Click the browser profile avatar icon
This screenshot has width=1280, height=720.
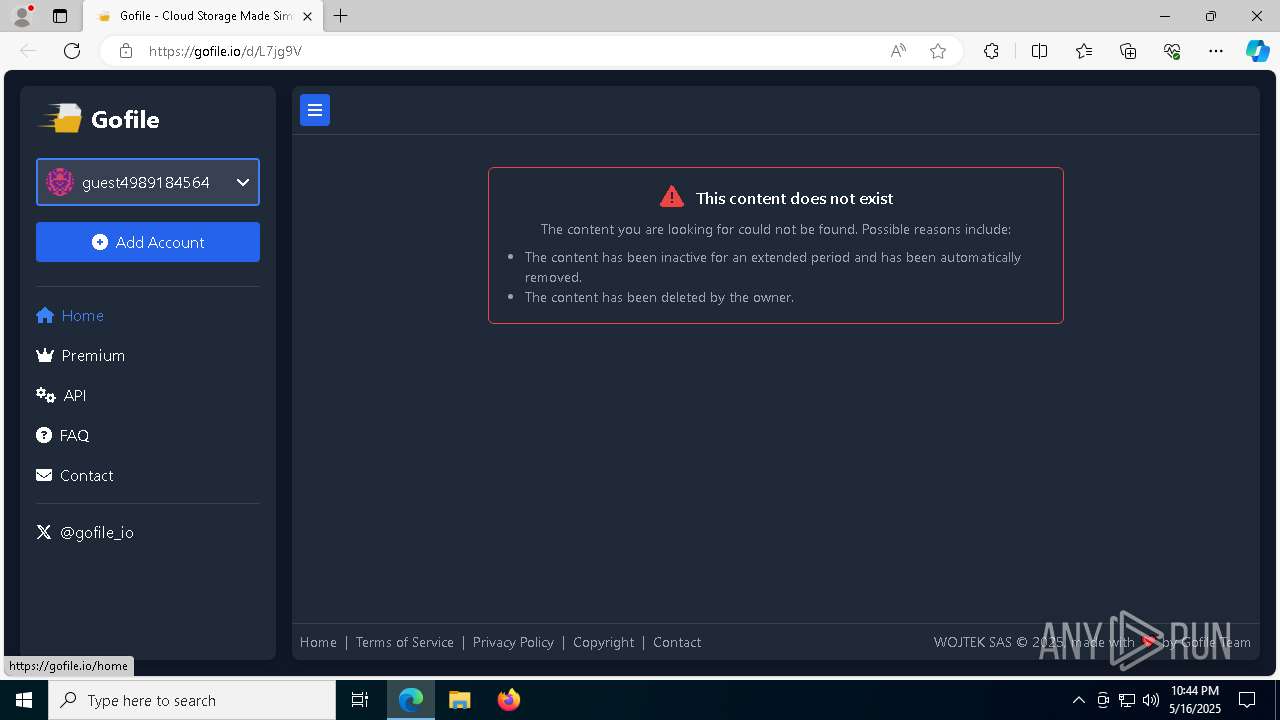point(22,16)
